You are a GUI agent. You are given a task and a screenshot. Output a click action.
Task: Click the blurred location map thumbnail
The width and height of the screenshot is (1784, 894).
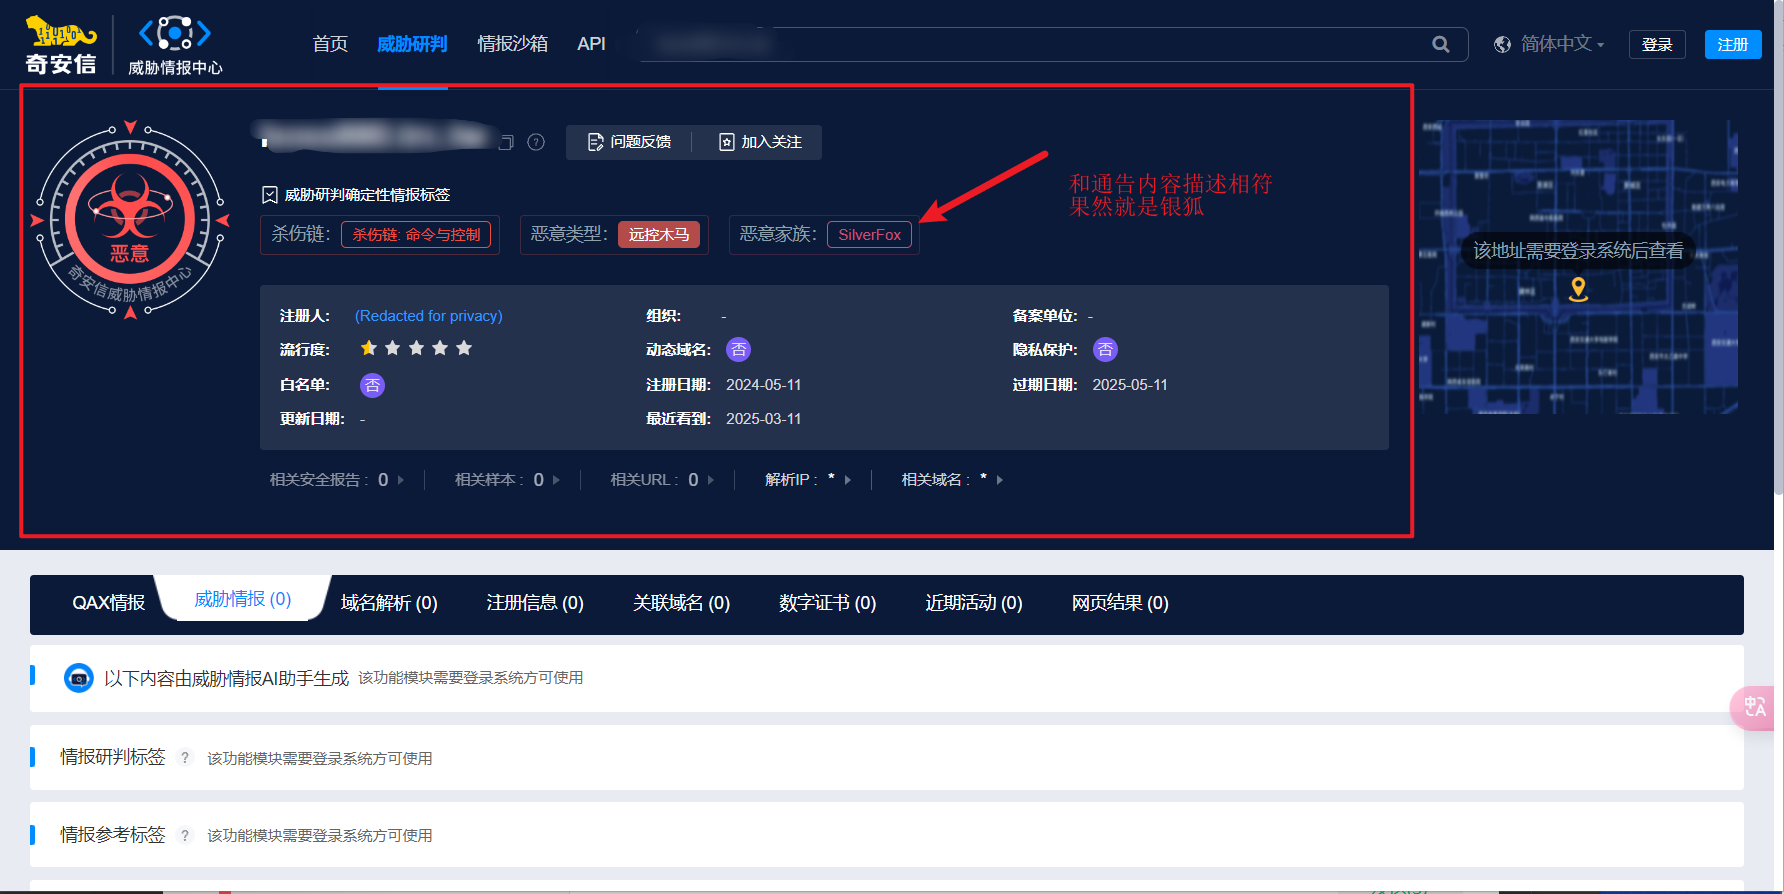(x=1578, y=267)
